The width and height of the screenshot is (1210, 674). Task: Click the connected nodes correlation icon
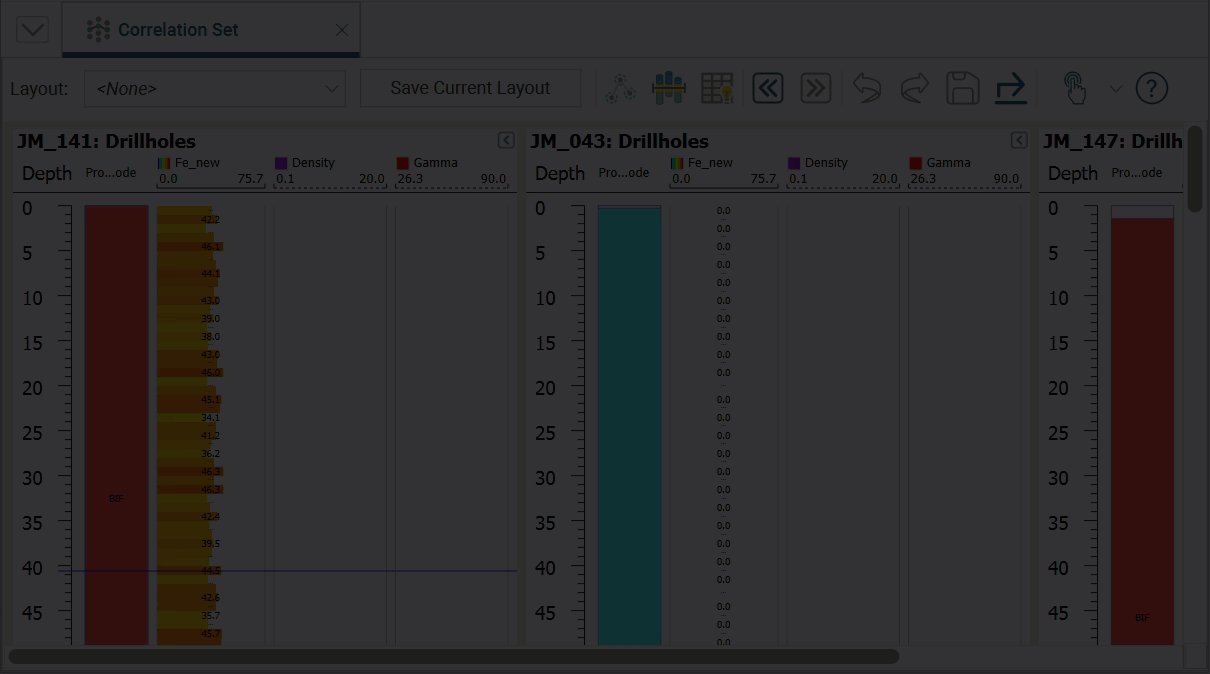[x=620, y=89]
